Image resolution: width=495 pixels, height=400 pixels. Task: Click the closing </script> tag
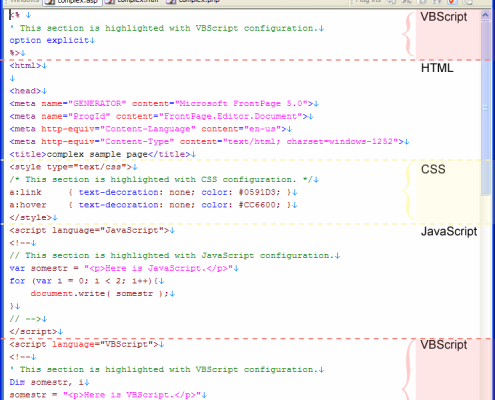click(33, 332)
